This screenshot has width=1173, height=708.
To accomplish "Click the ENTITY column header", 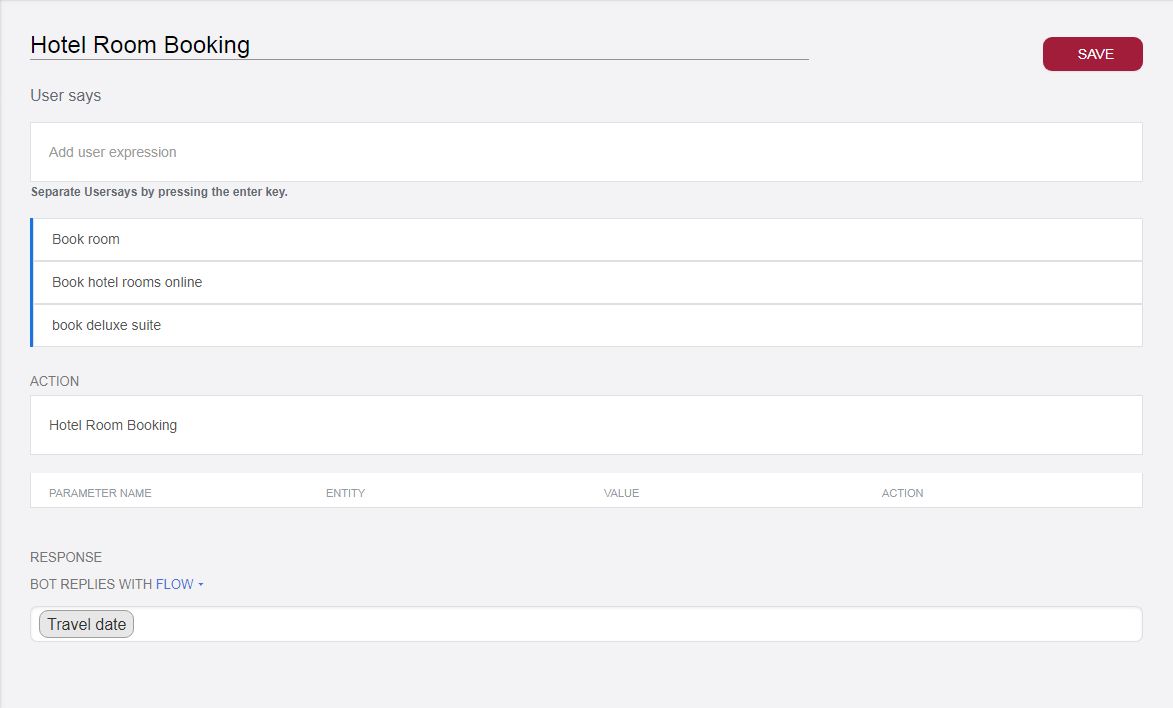I will (345, 493).
